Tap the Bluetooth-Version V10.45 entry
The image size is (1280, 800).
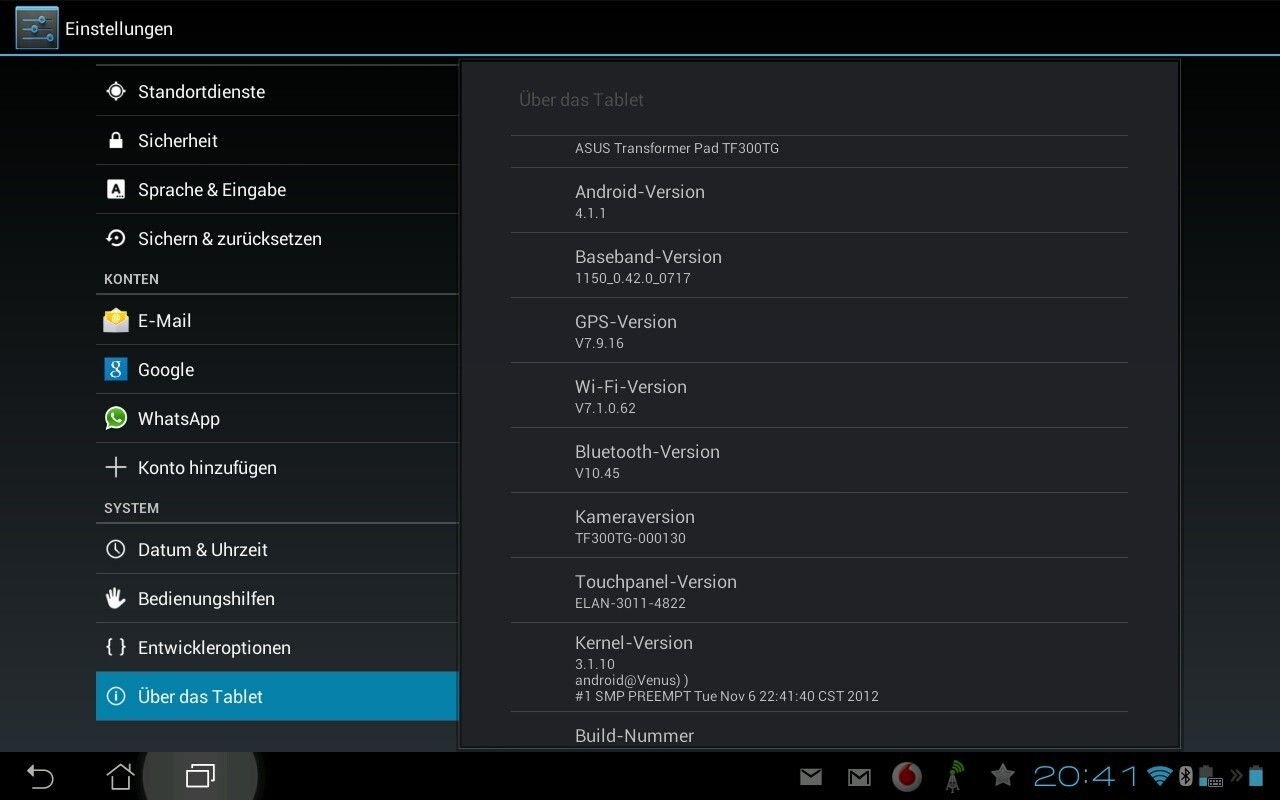819,461
